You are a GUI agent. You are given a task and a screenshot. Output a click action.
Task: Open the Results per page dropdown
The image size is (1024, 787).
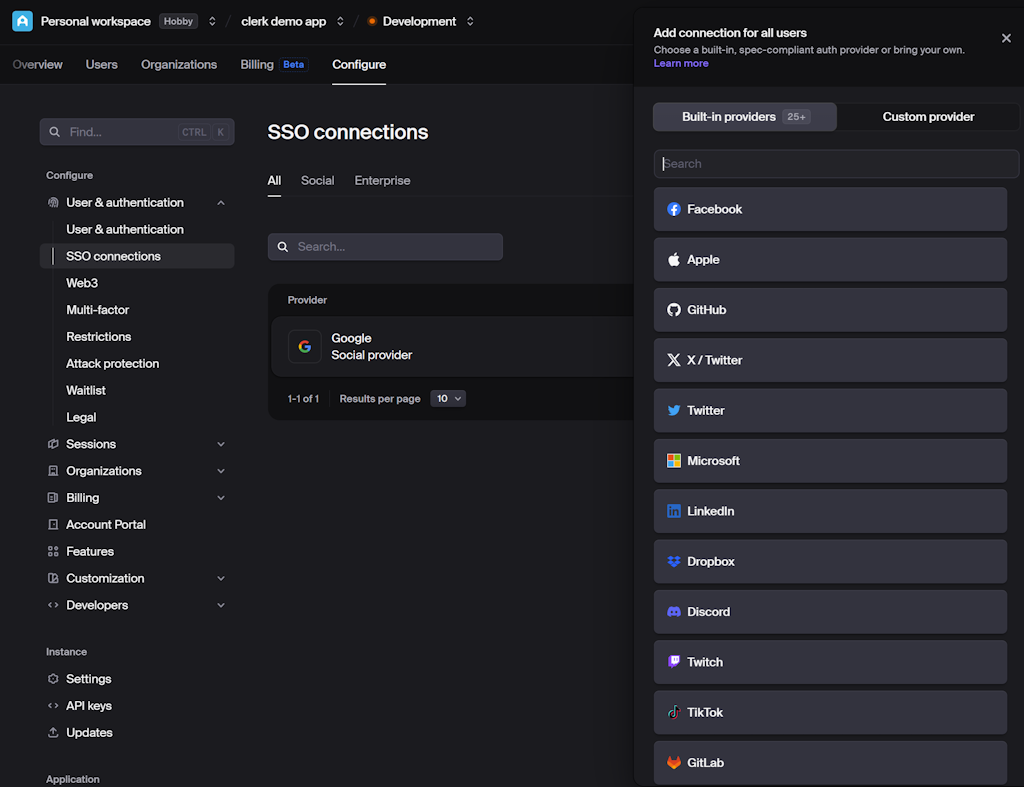[x=447, y=398]
